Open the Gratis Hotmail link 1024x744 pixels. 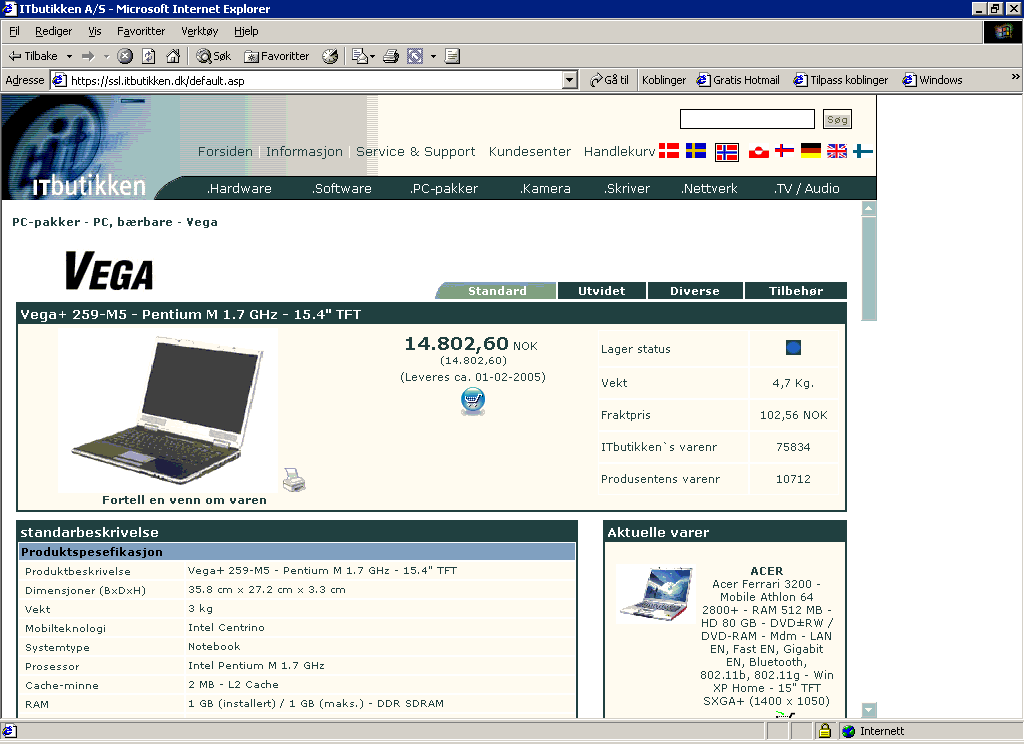pyautogui.click(x=738, y=80)
